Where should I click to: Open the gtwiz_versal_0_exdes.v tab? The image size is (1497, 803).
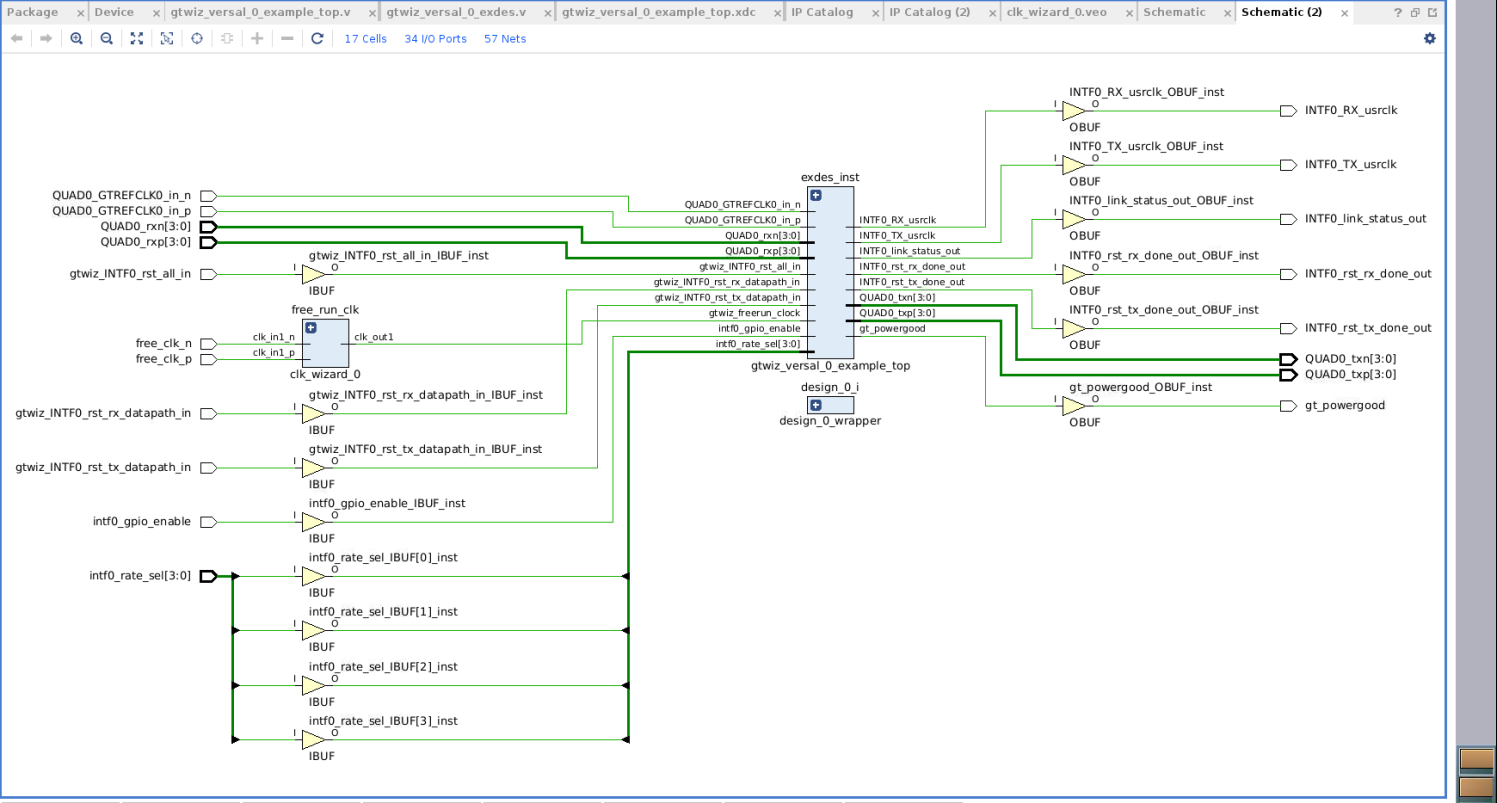click(455, 12)
